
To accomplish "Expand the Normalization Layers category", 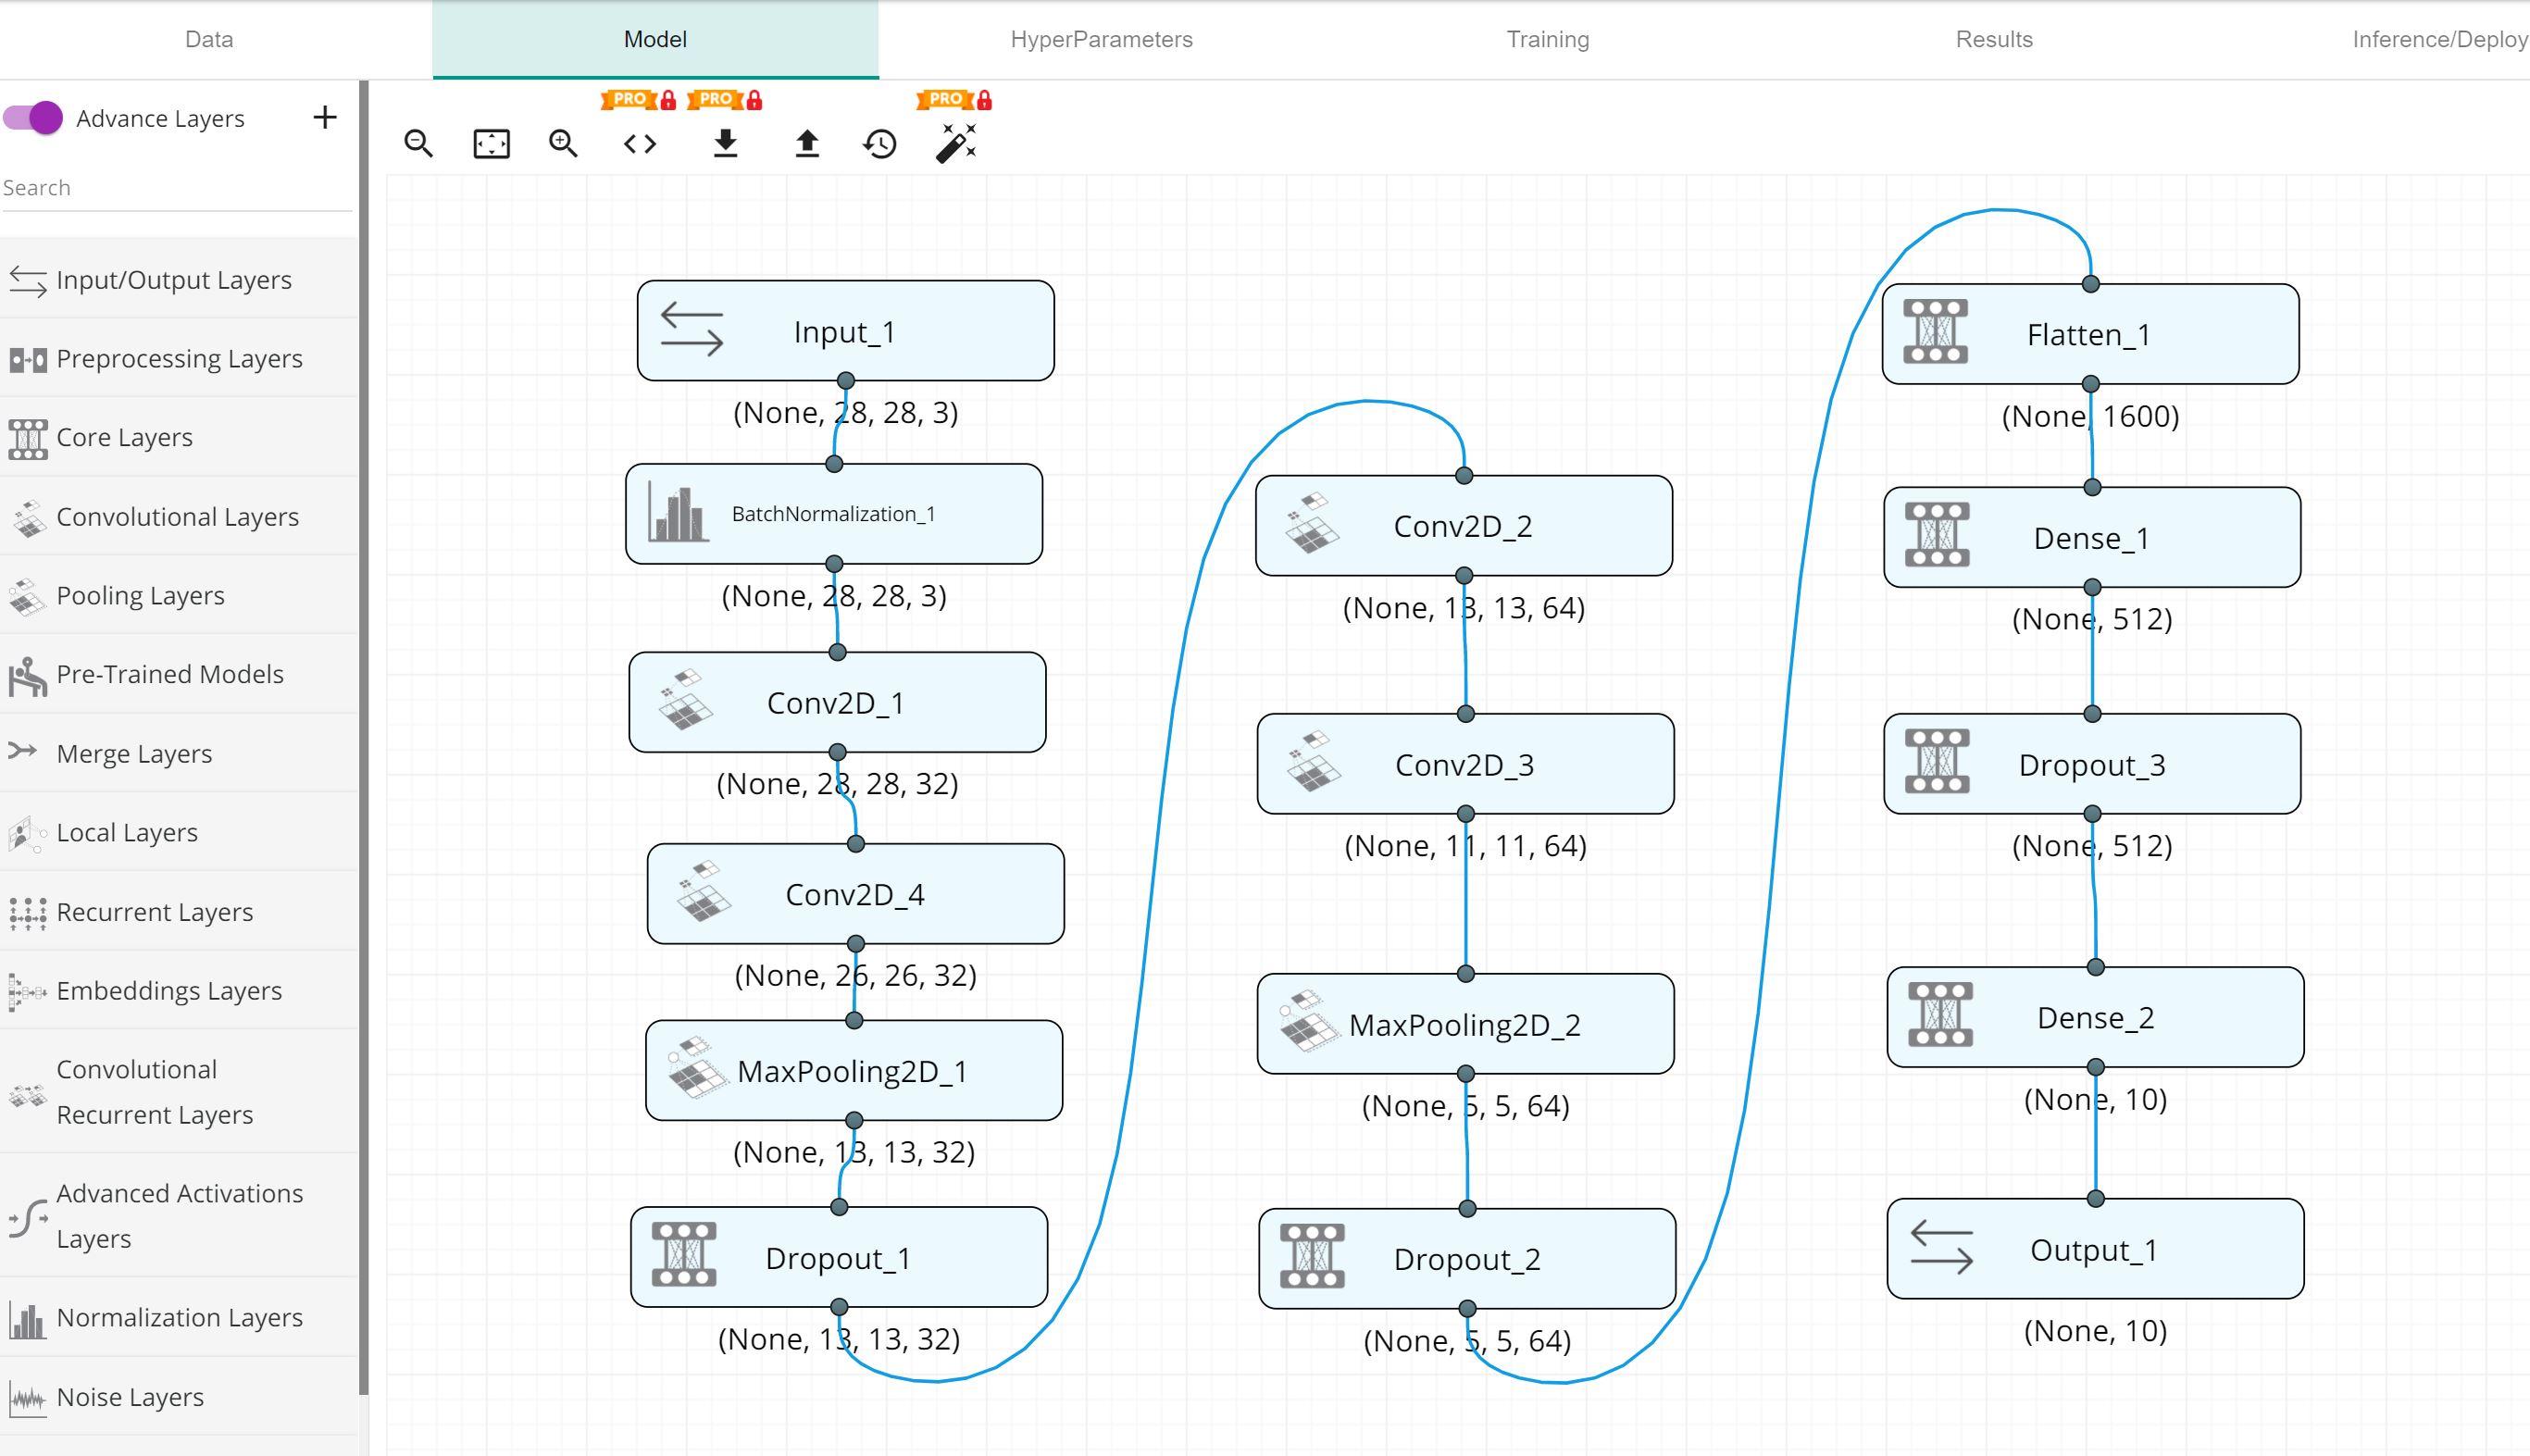I will point(179,1318).
